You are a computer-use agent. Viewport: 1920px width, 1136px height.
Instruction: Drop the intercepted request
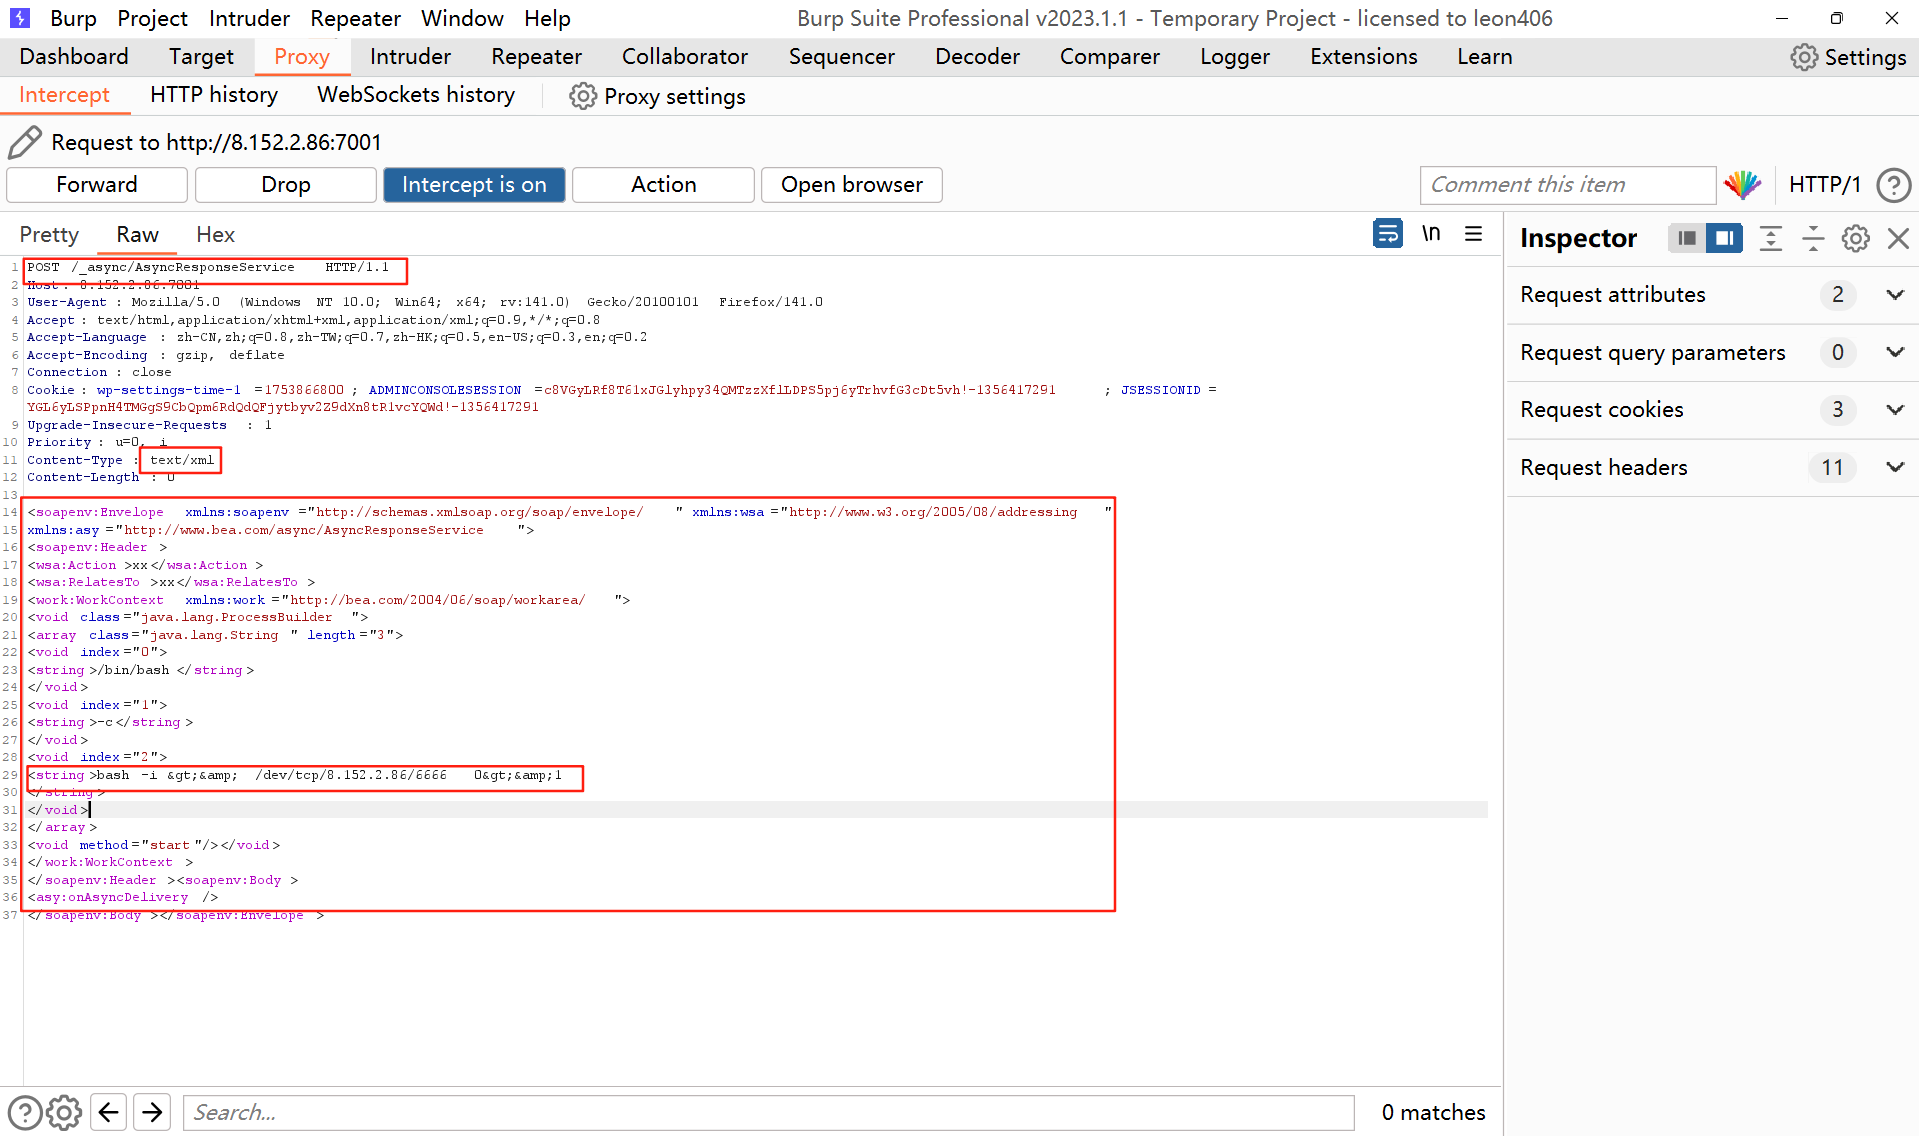pos(286,185)
